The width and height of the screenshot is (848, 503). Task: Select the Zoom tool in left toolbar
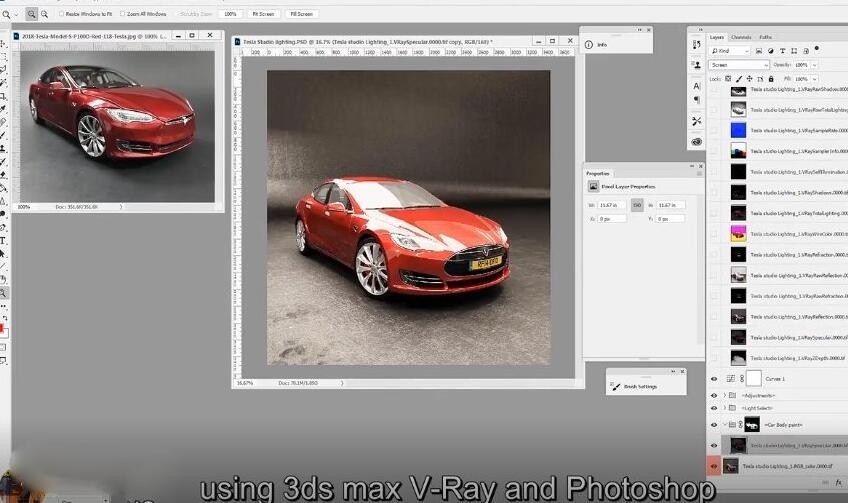[x=3, y=293]
